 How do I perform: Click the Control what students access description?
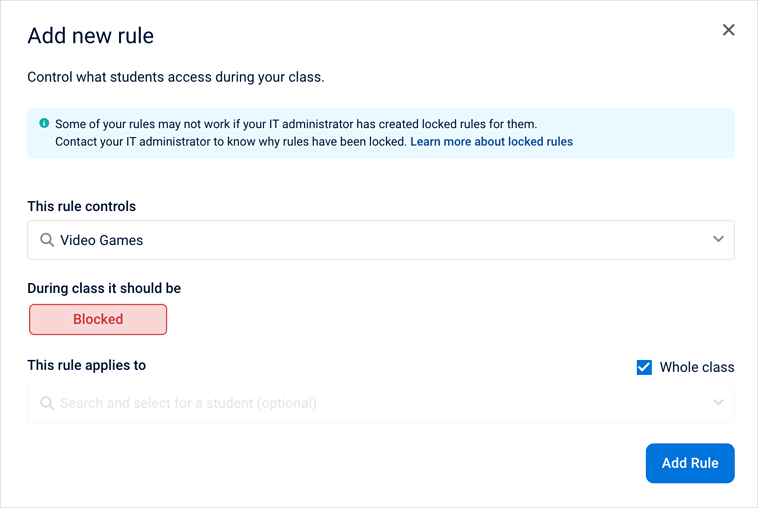click(176, 77)
